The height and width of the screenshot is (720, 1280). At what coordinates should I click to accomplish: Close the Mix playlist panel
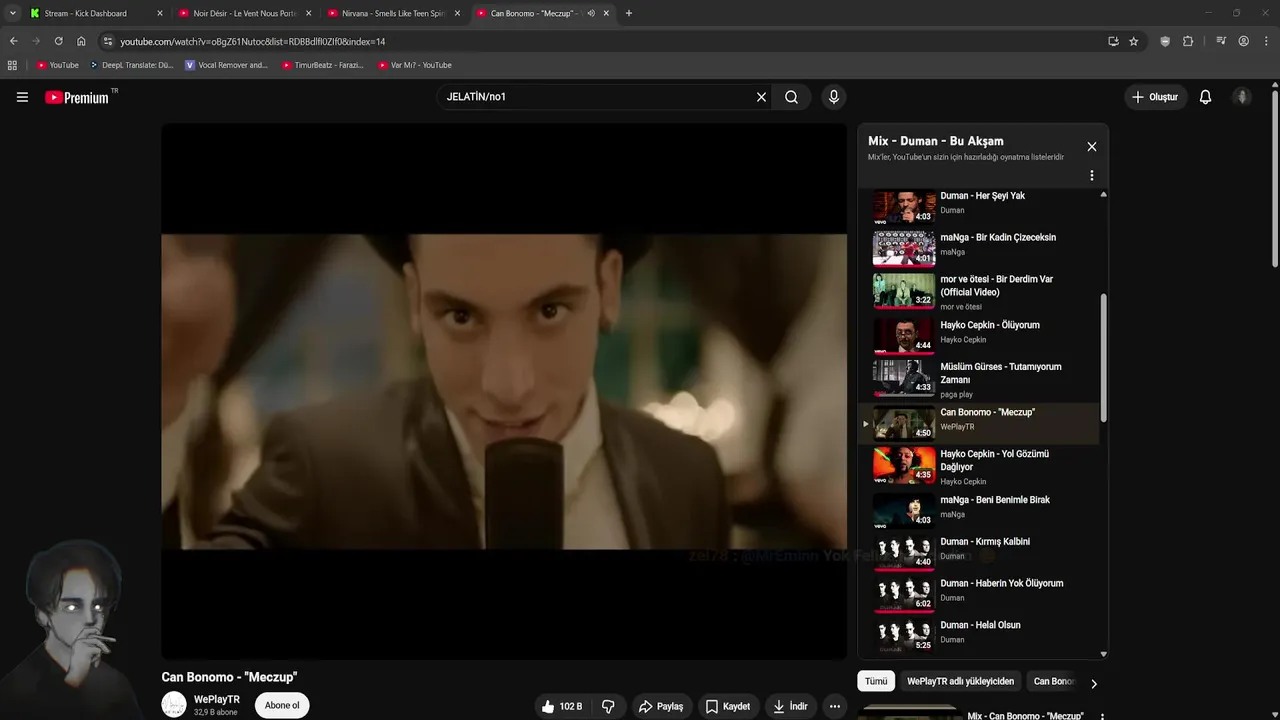point(1091,147)
